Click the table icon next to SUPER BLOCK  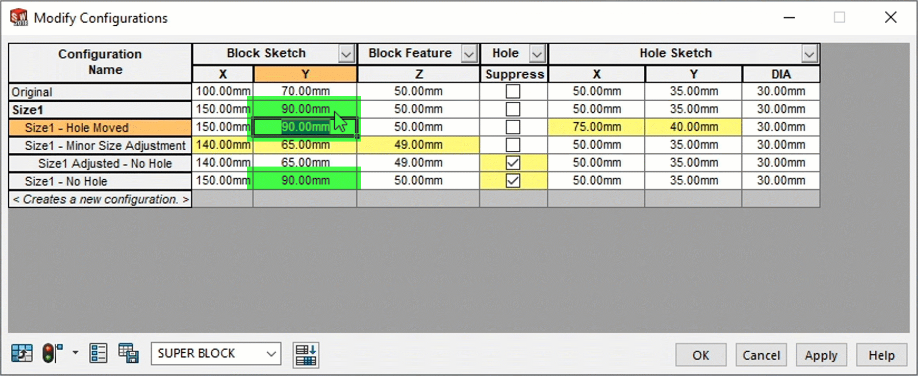click(306, 356)
